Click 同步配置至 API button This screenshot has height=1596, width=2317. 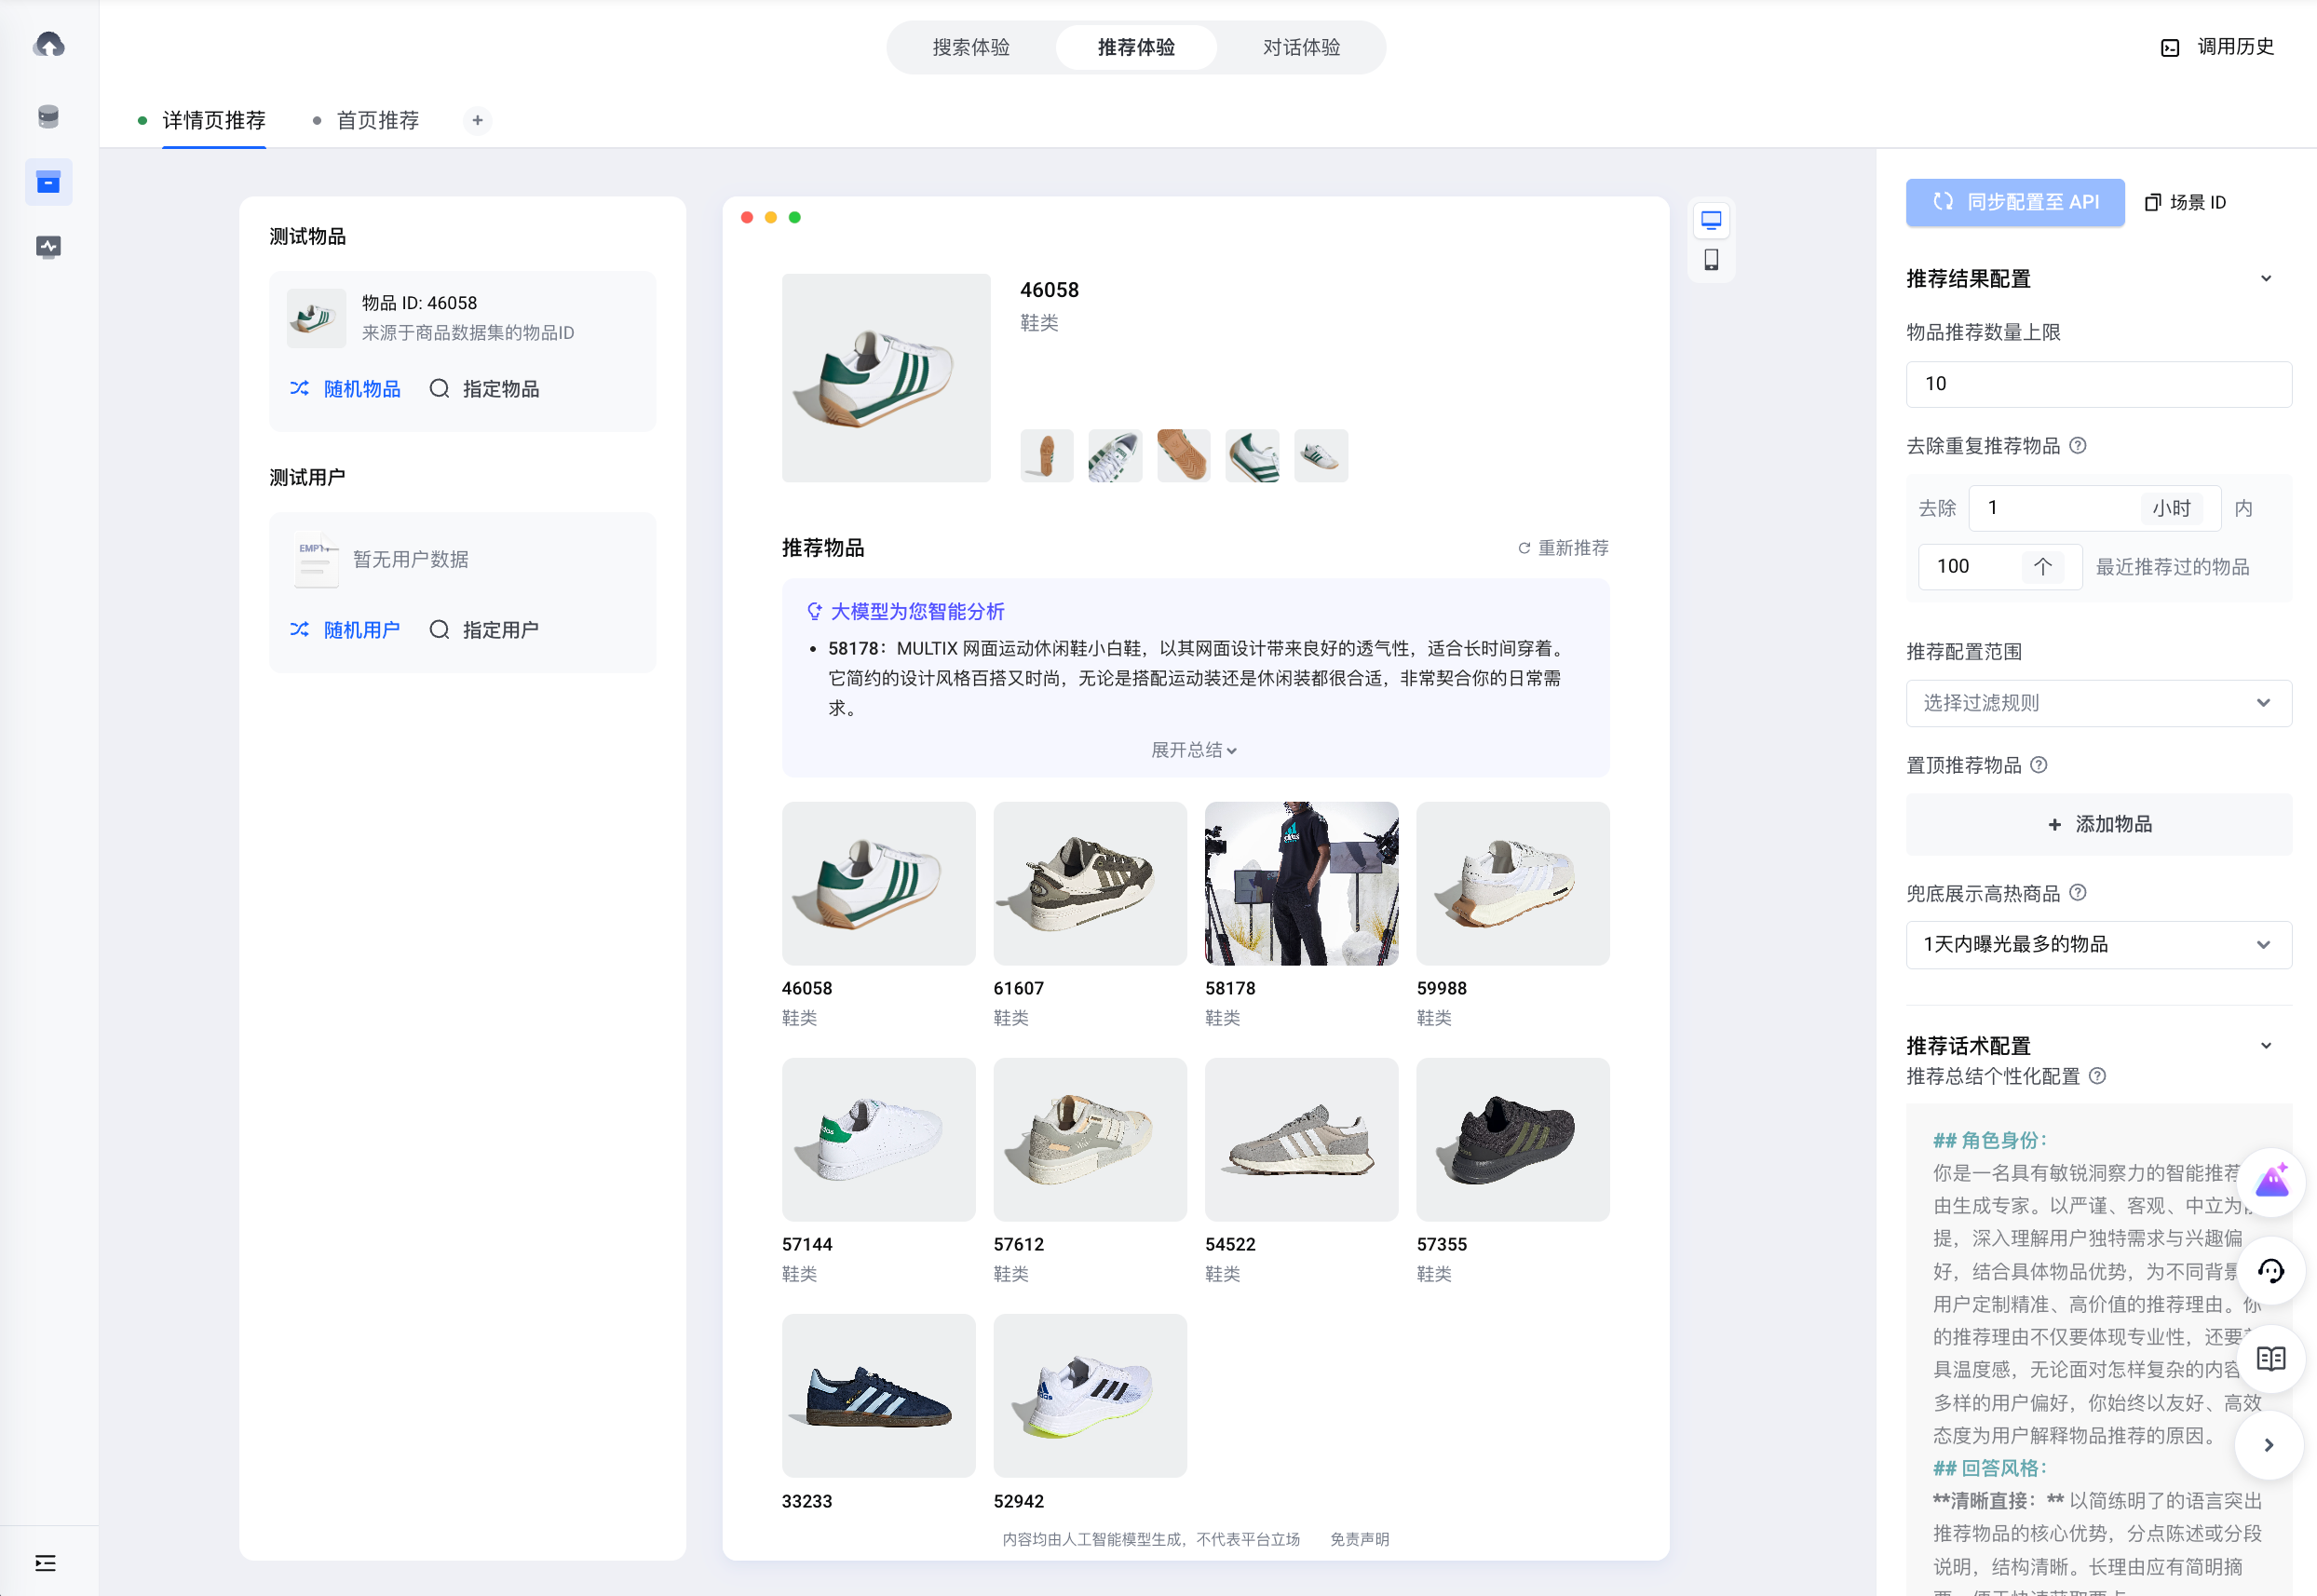tap(2014, 202)
